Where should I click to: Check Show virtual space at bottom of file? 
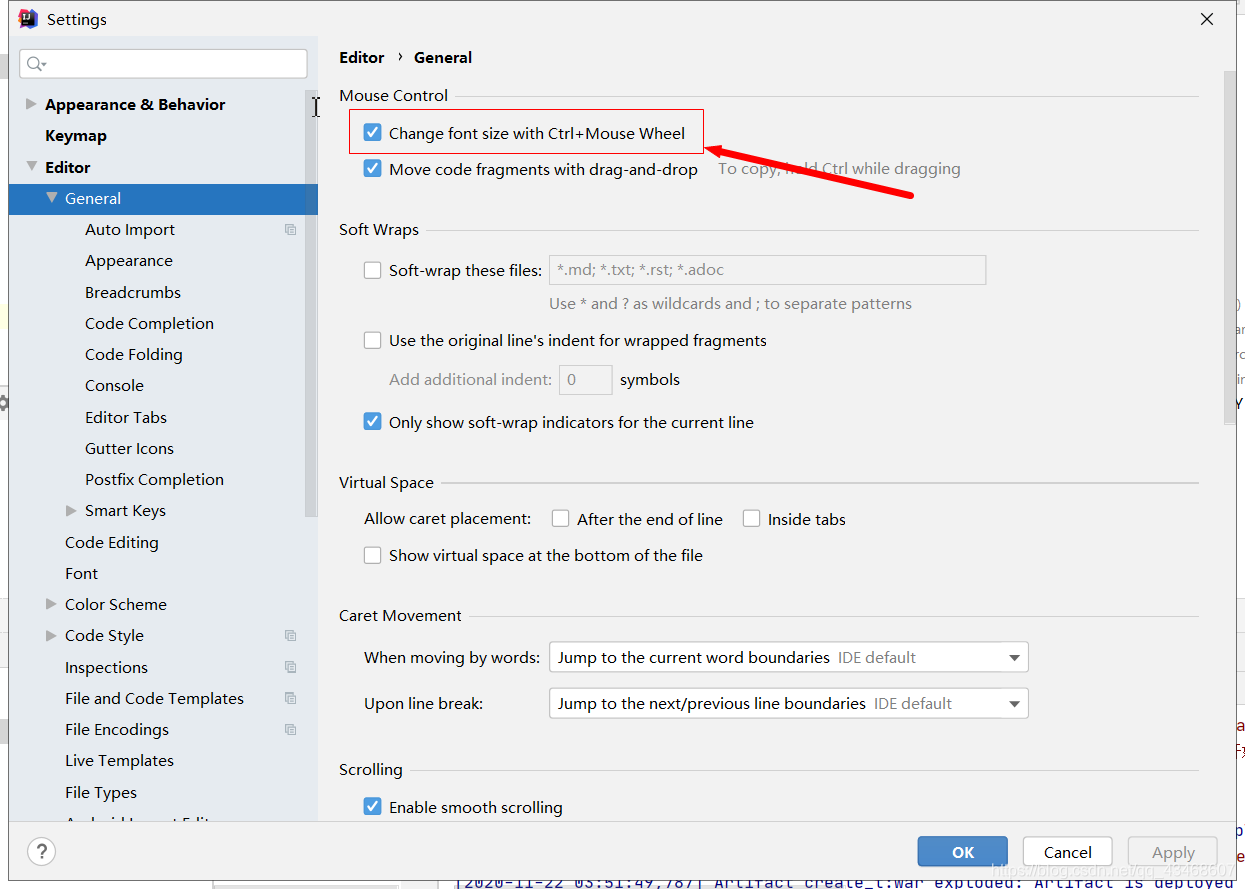tap(373, 555)
